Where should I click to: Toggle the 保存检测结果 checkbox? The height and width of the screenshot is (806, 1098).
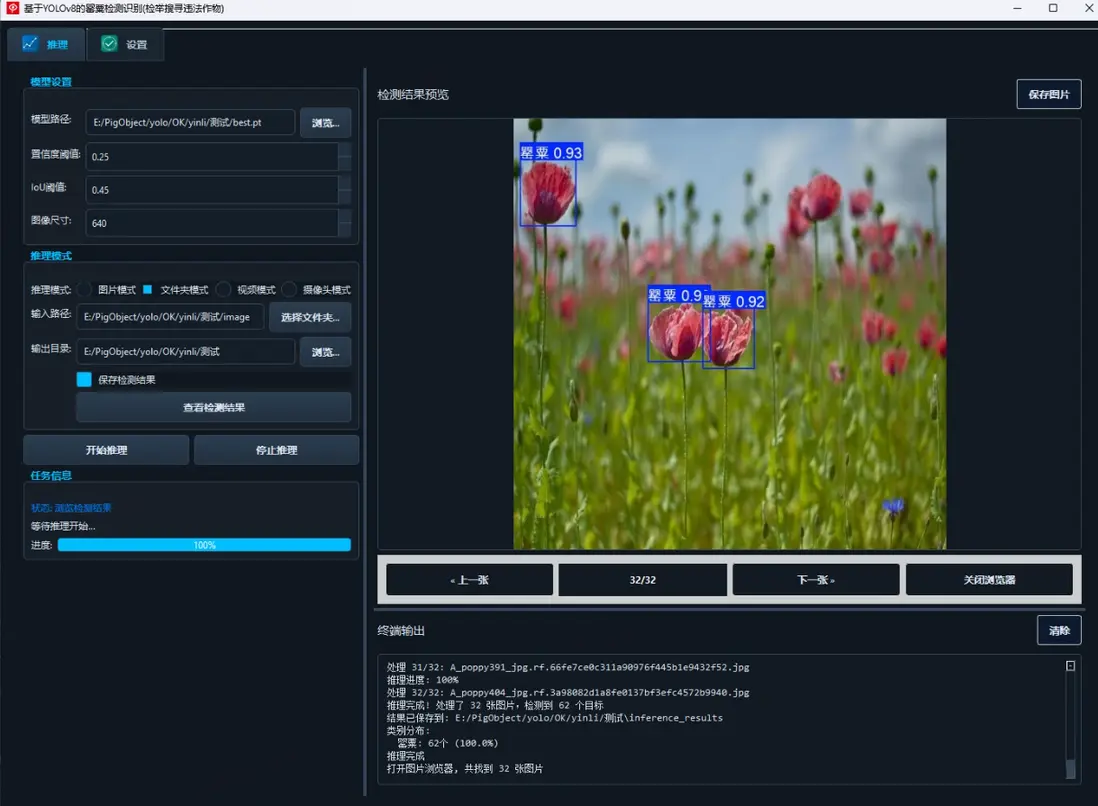pyautogui.click(x=84, y=380)
